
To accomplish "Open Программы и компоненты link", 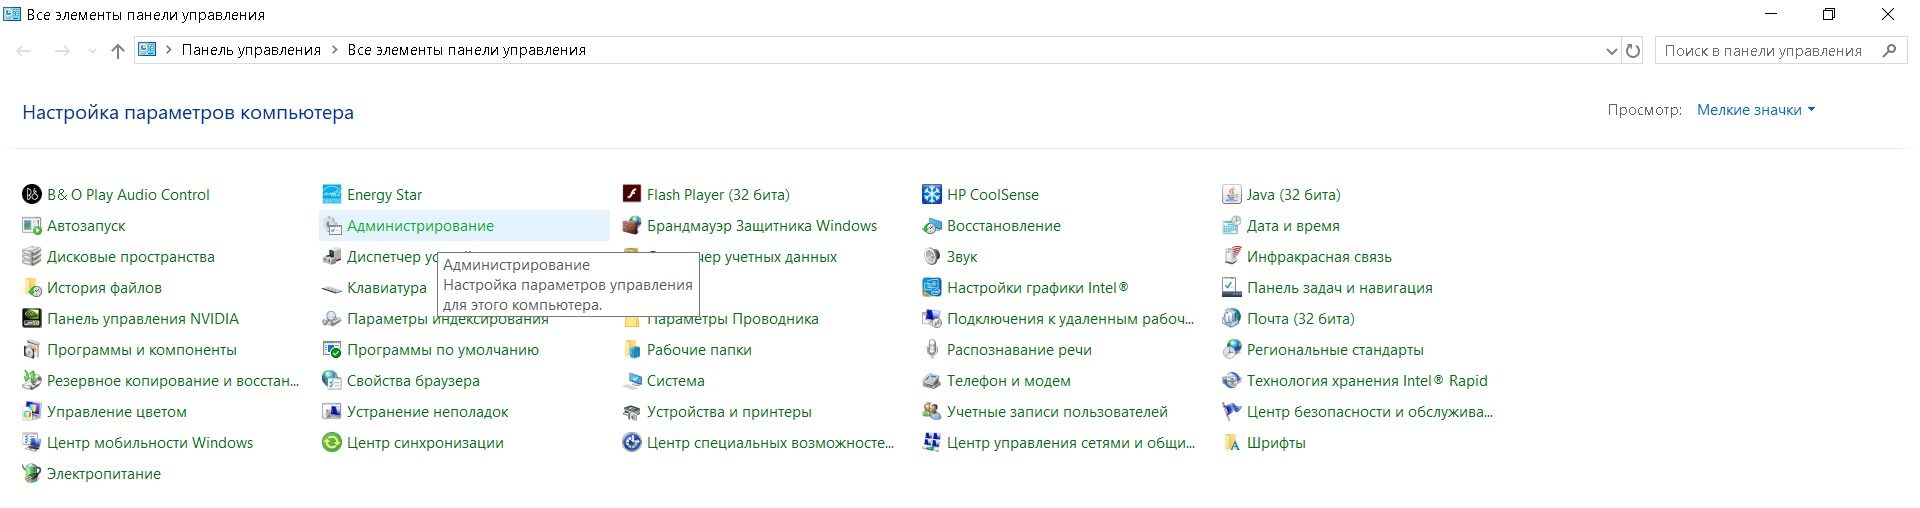I will coord(142,350).
